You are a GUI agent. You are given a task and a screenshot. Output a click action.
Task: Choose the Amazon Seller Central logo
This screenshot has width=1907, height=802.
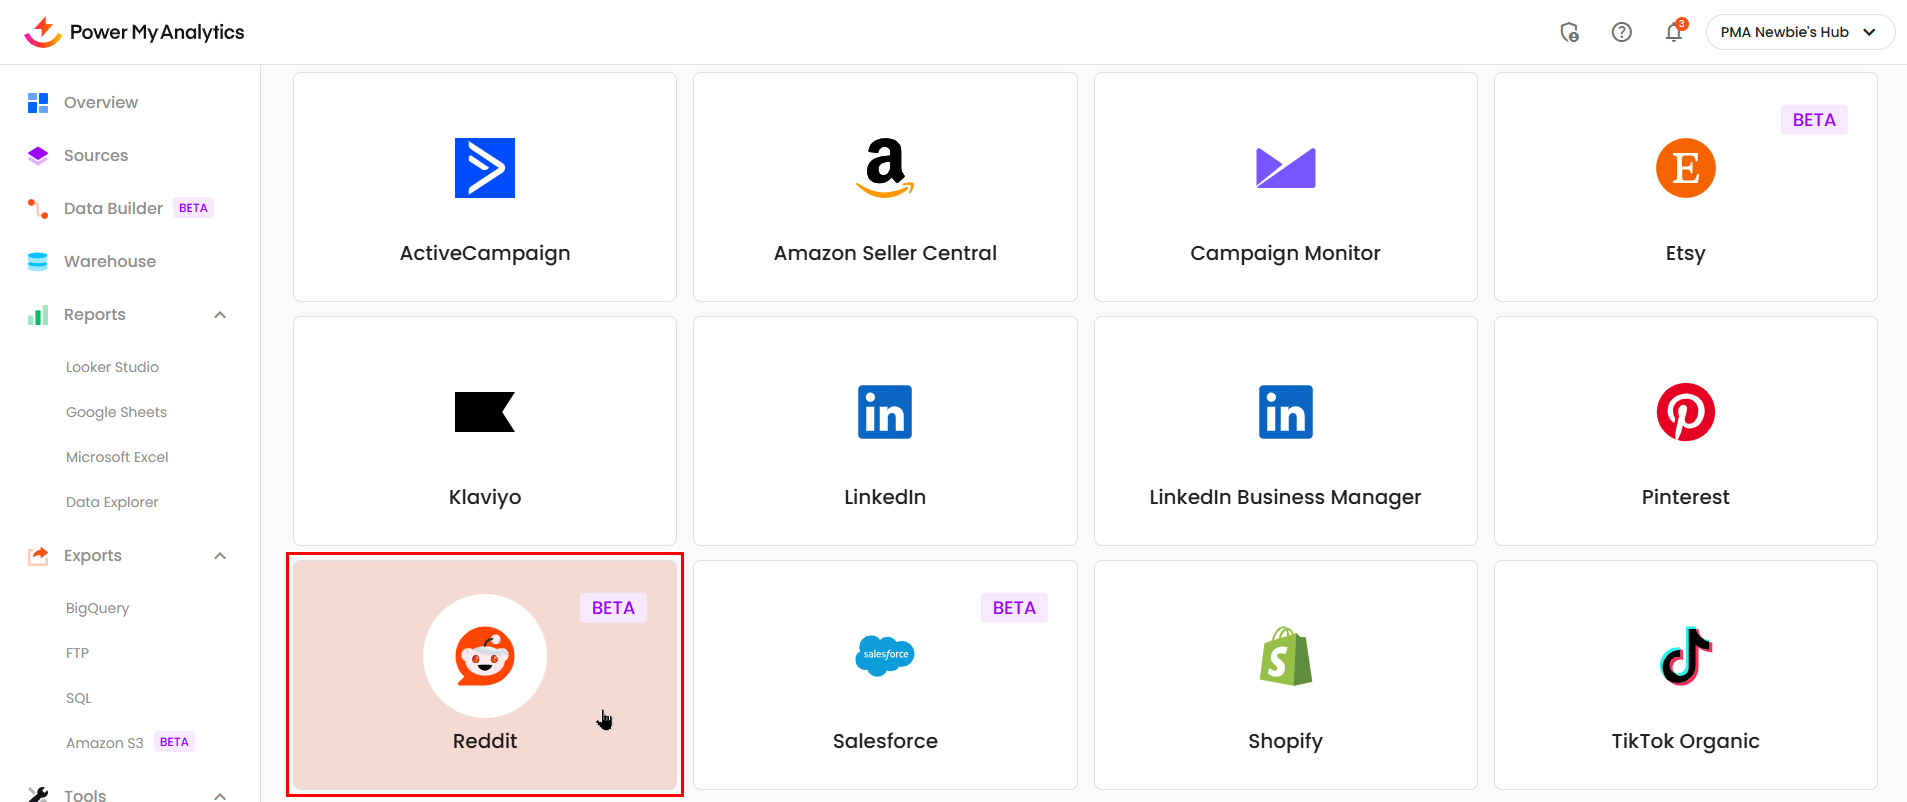tap(885, 167)
